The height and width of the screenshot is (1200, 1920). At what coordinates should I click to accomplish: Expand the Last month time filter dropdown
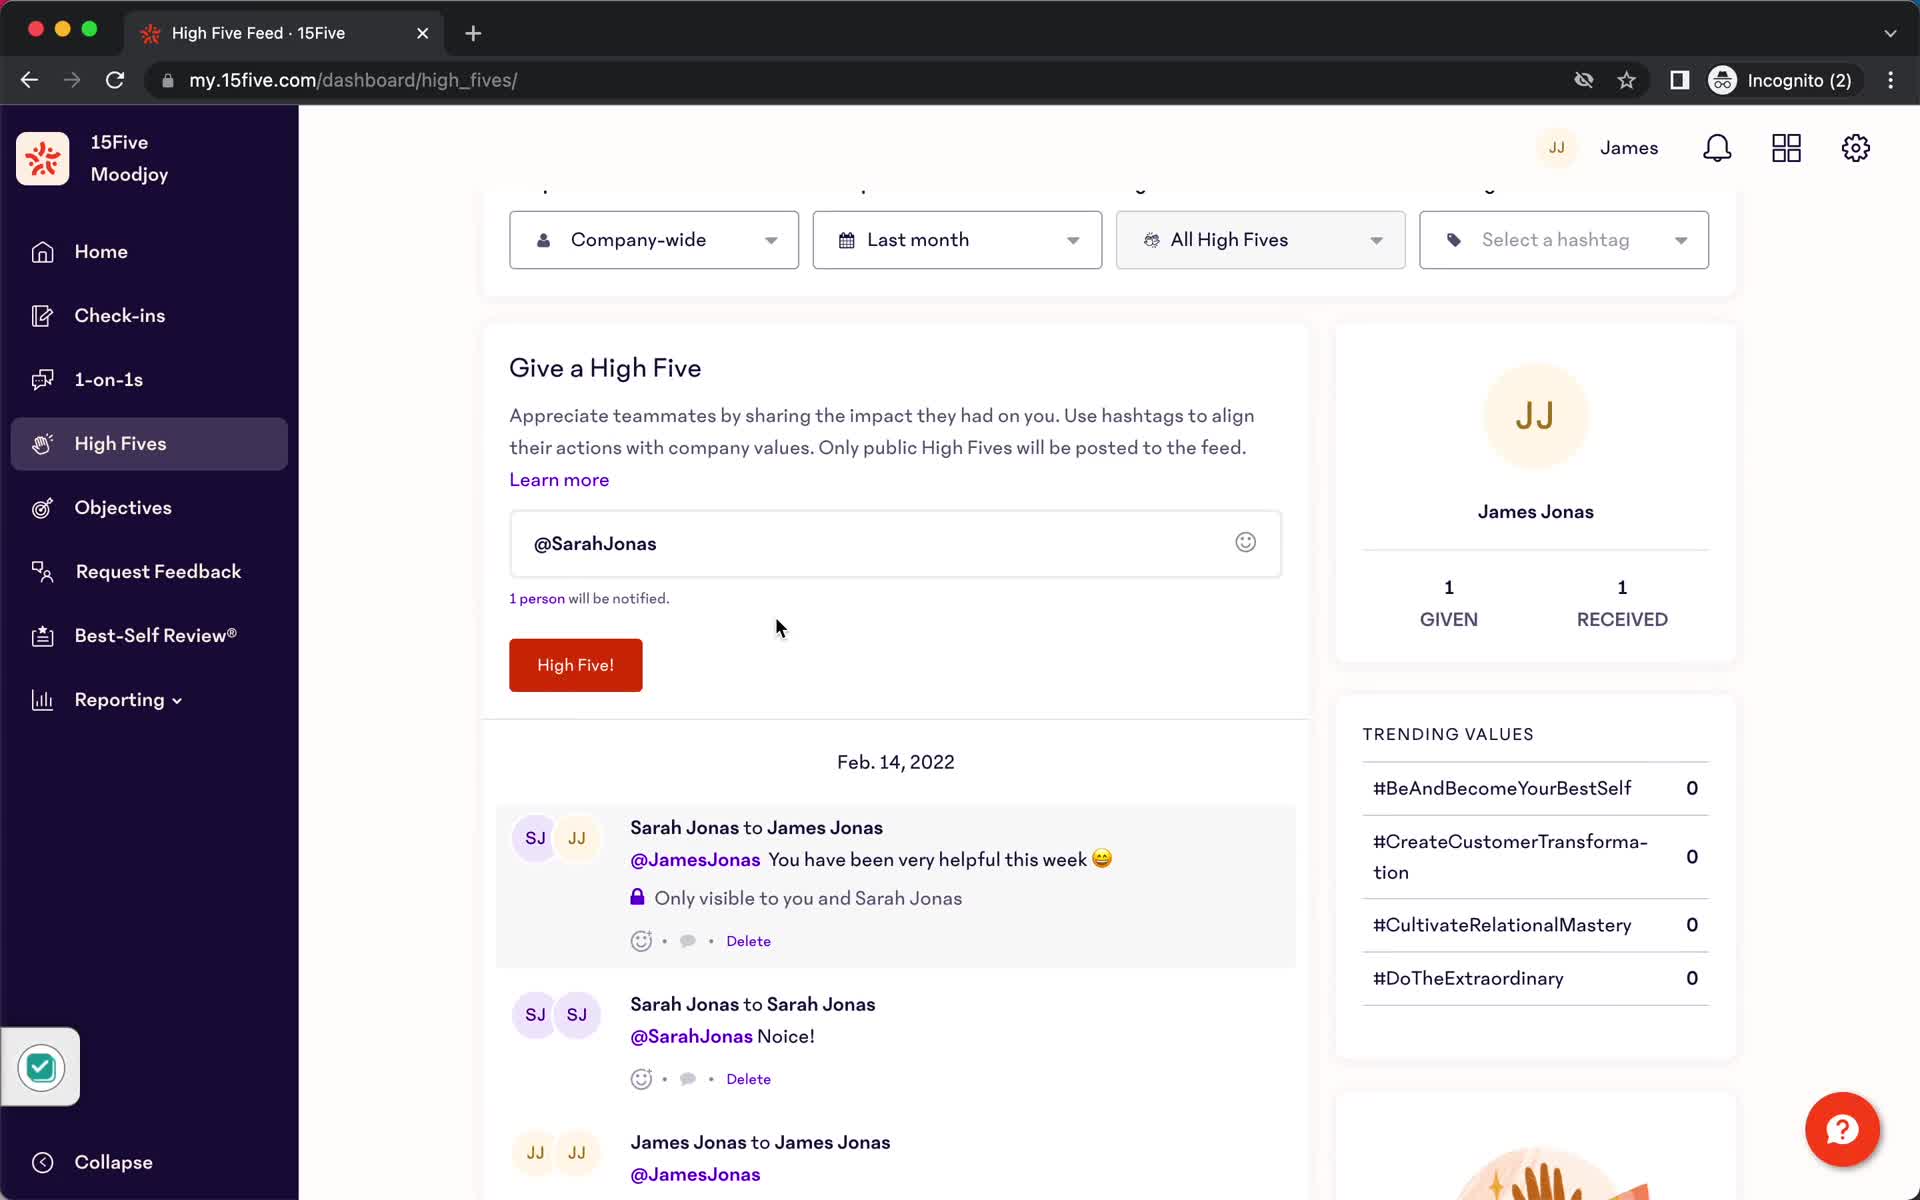click(957, 239)
